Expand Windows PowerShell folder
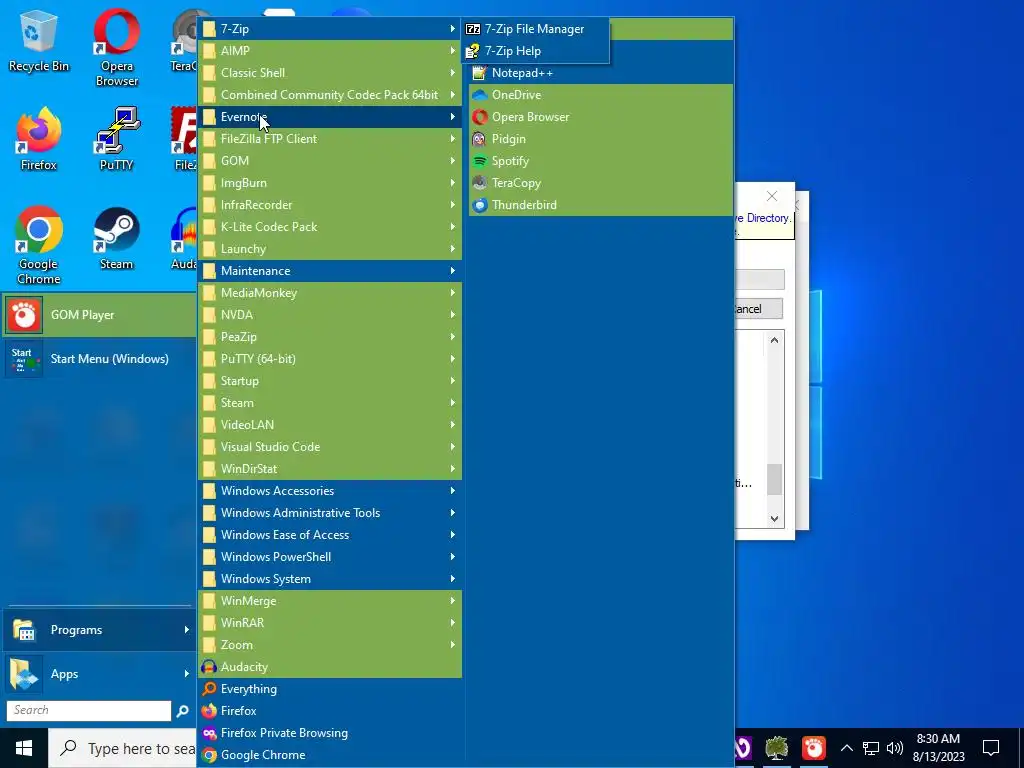 [x=330, y=557]
